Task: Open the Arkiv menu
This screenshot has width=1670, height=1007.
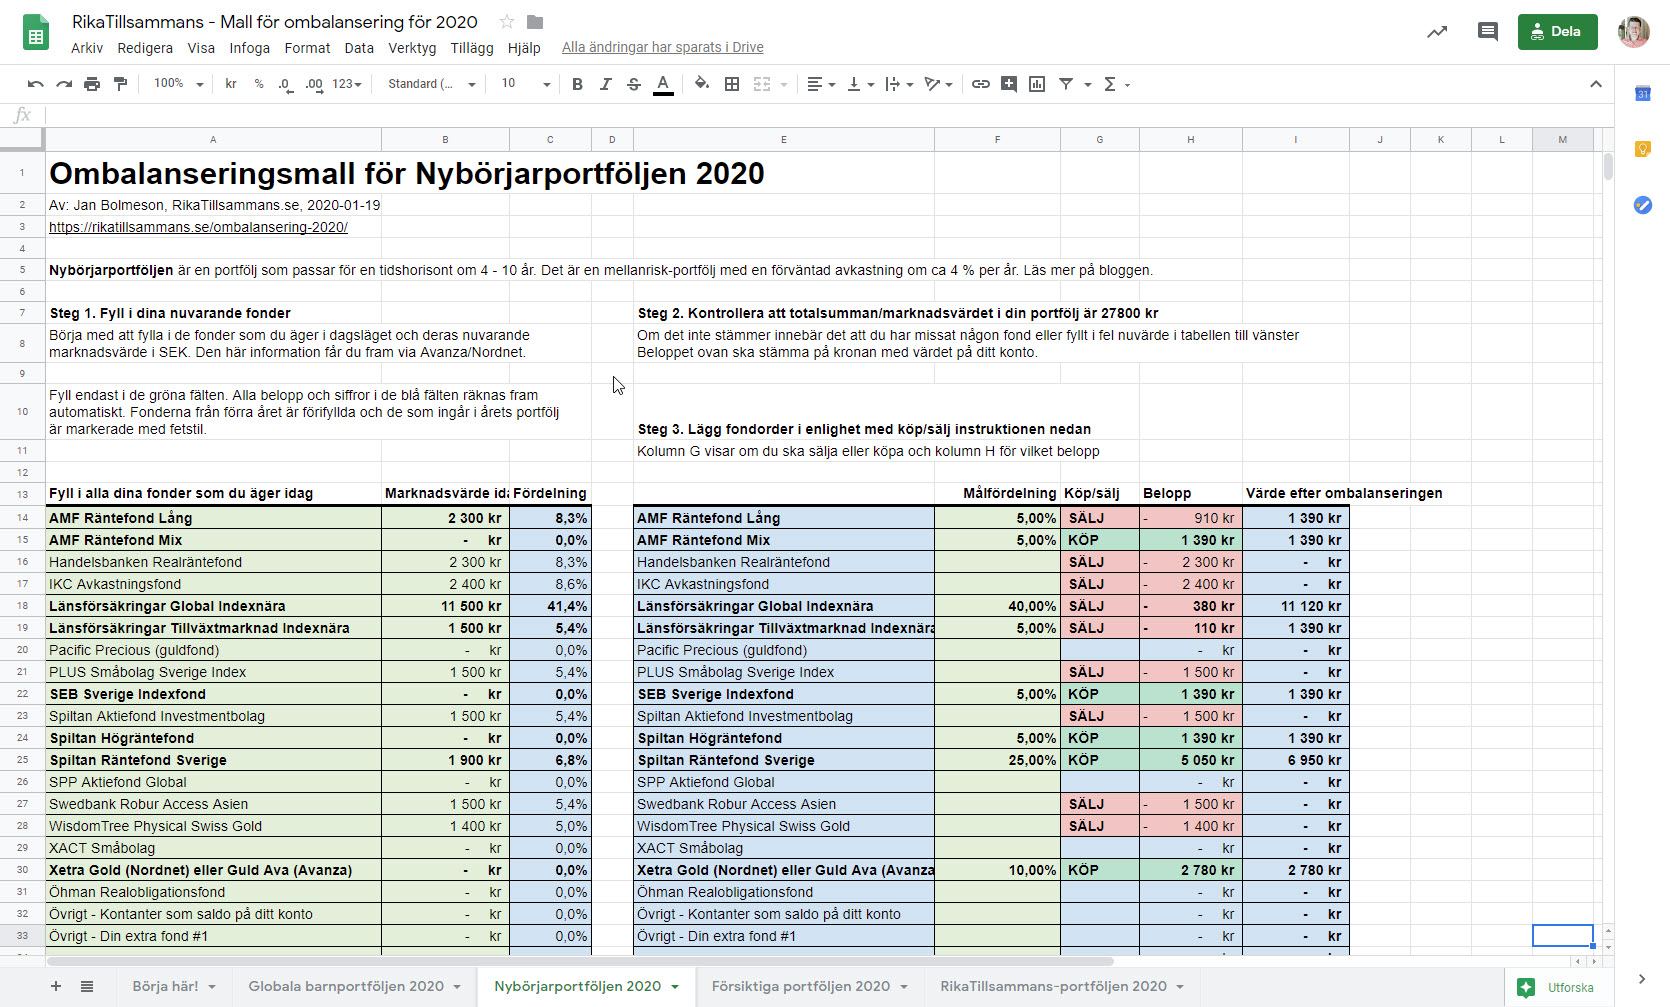Action: pyautogui.click(x=87, y=47)
